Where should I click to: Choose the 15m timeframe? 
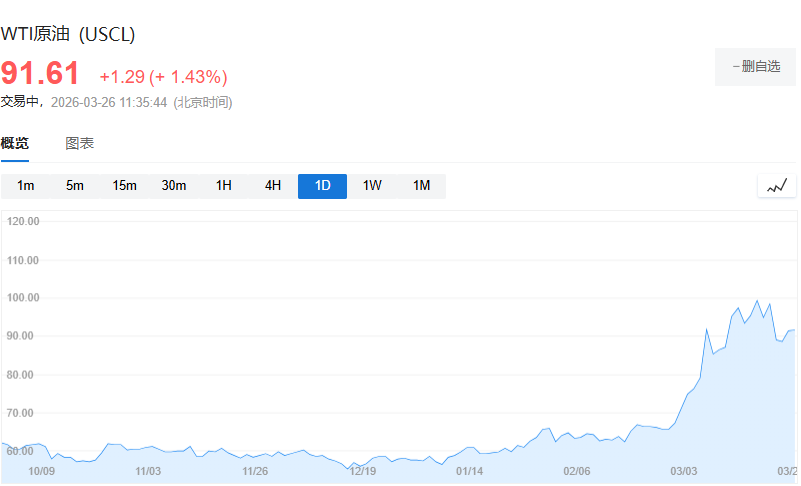tap(125, 186)
